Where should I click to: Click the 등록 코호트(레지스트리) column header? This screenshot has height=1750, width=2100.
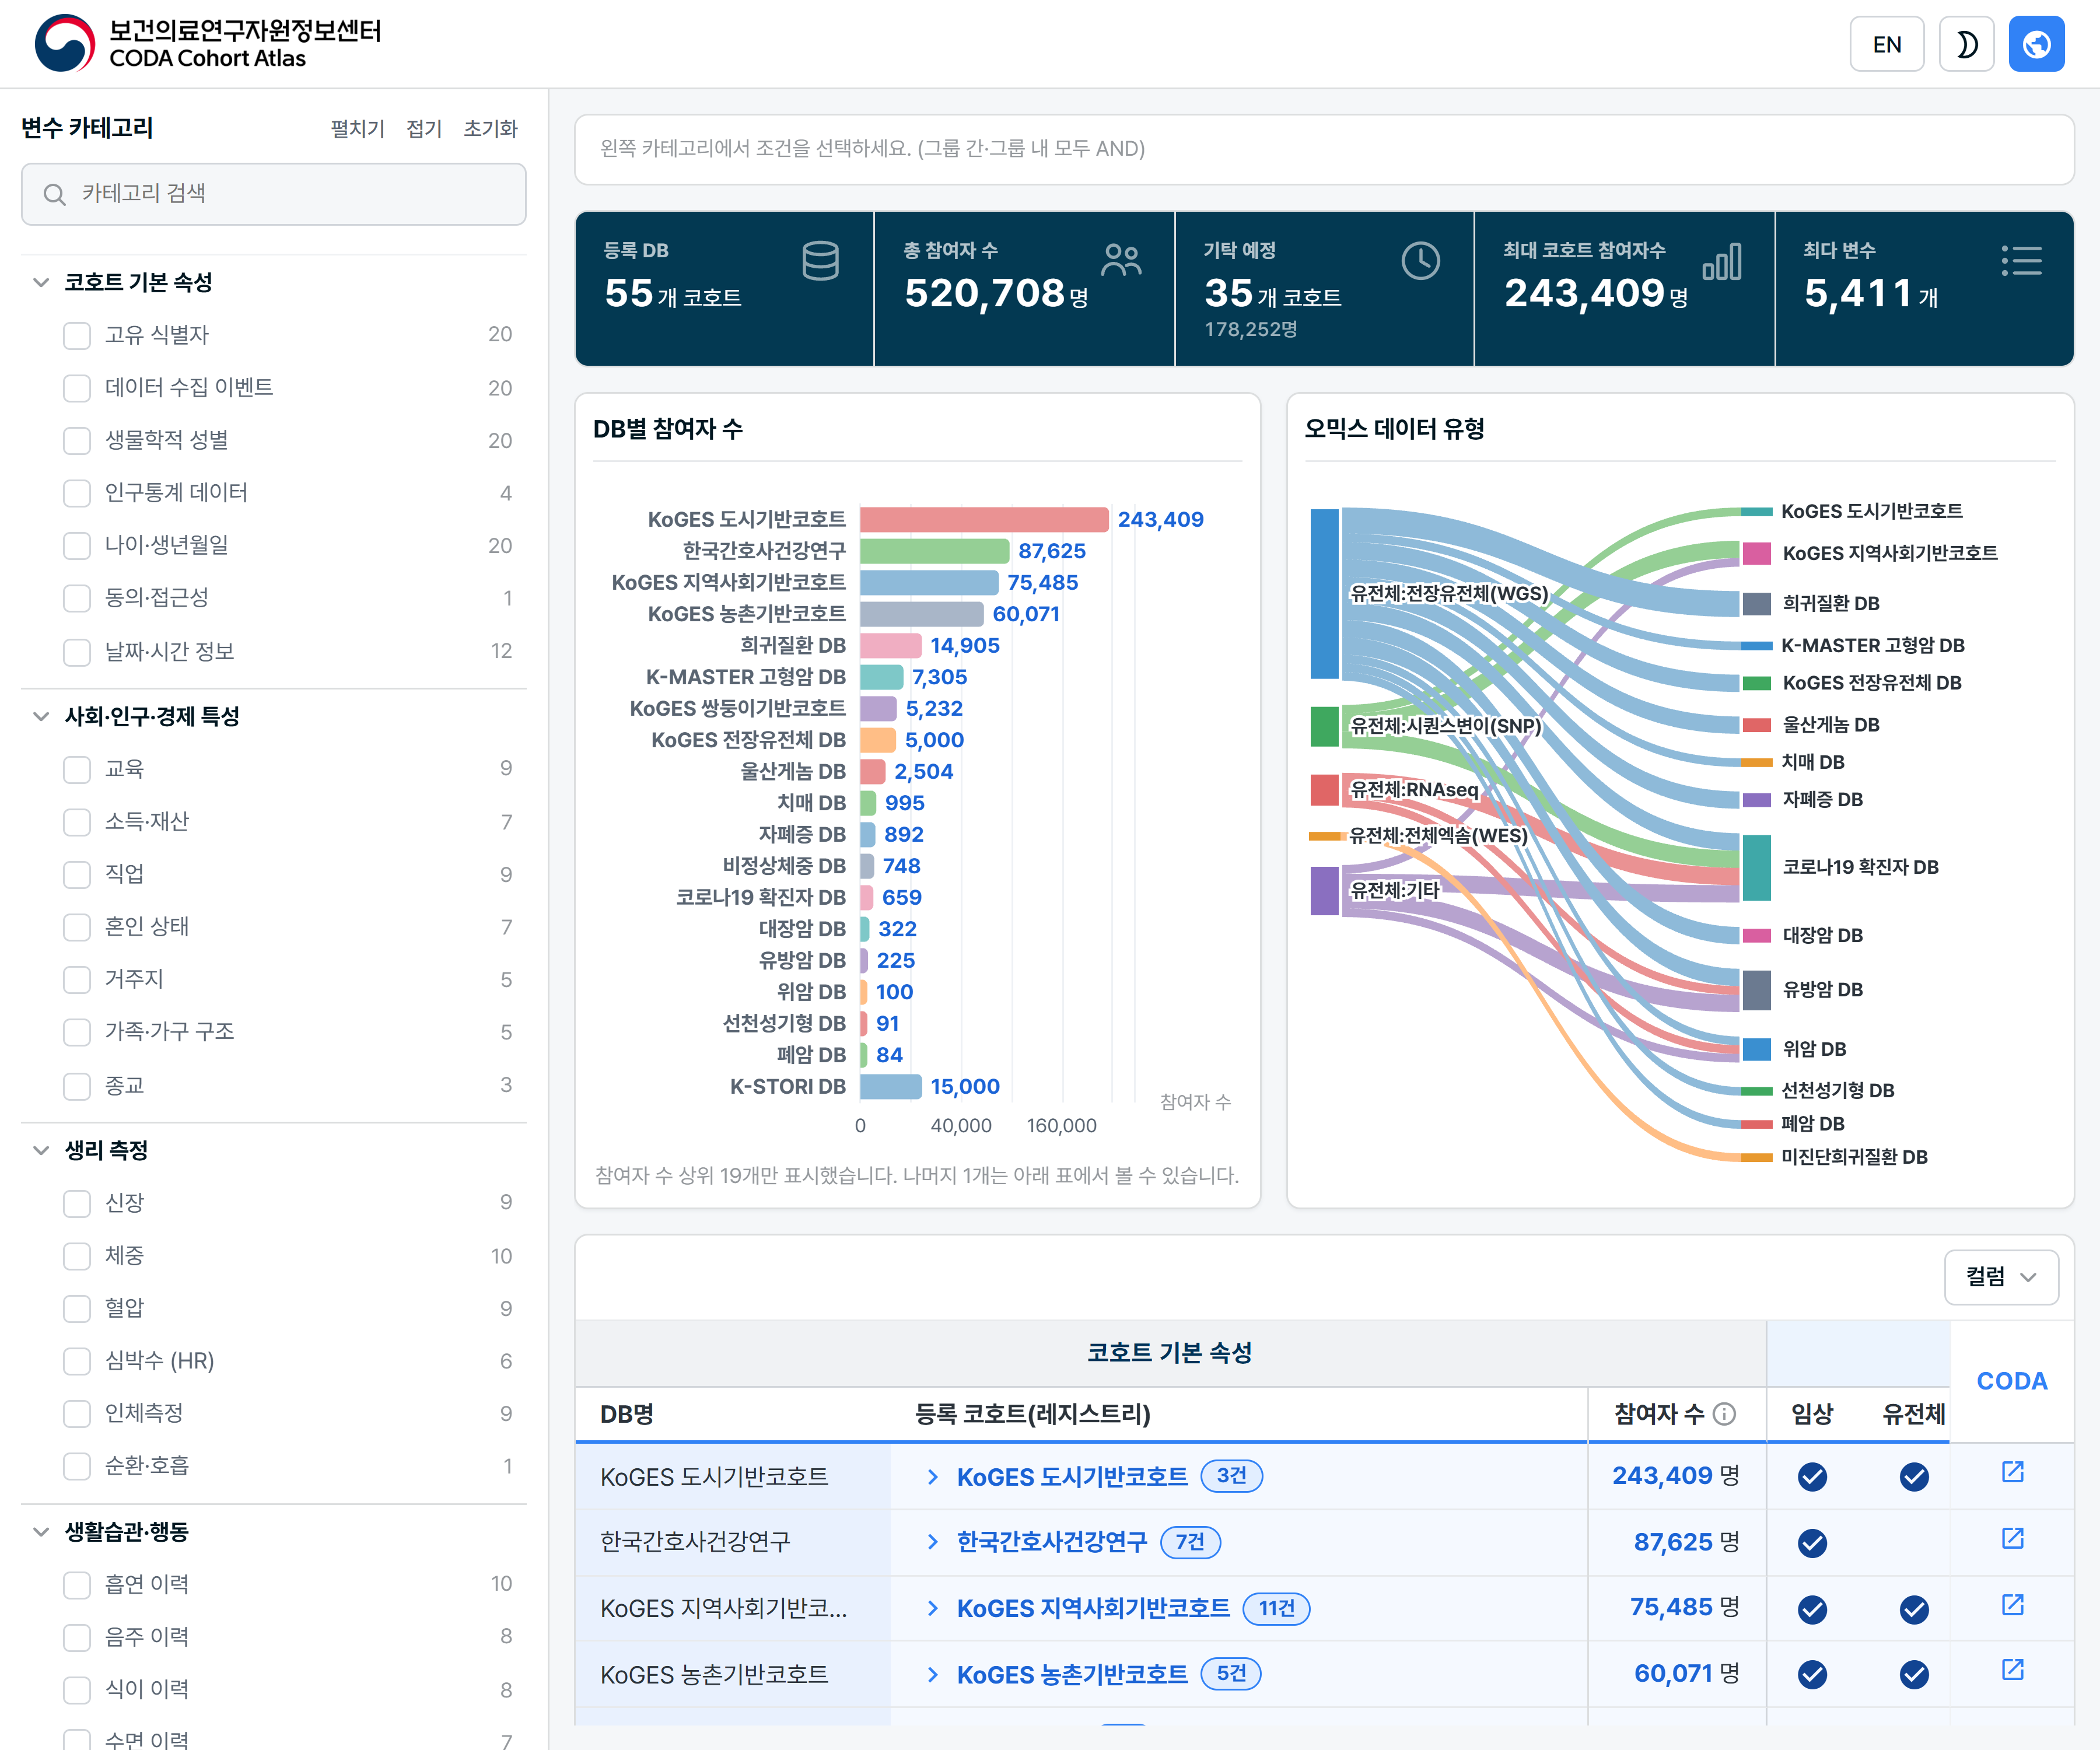pyautogui.click(x=1033, y=1414)
